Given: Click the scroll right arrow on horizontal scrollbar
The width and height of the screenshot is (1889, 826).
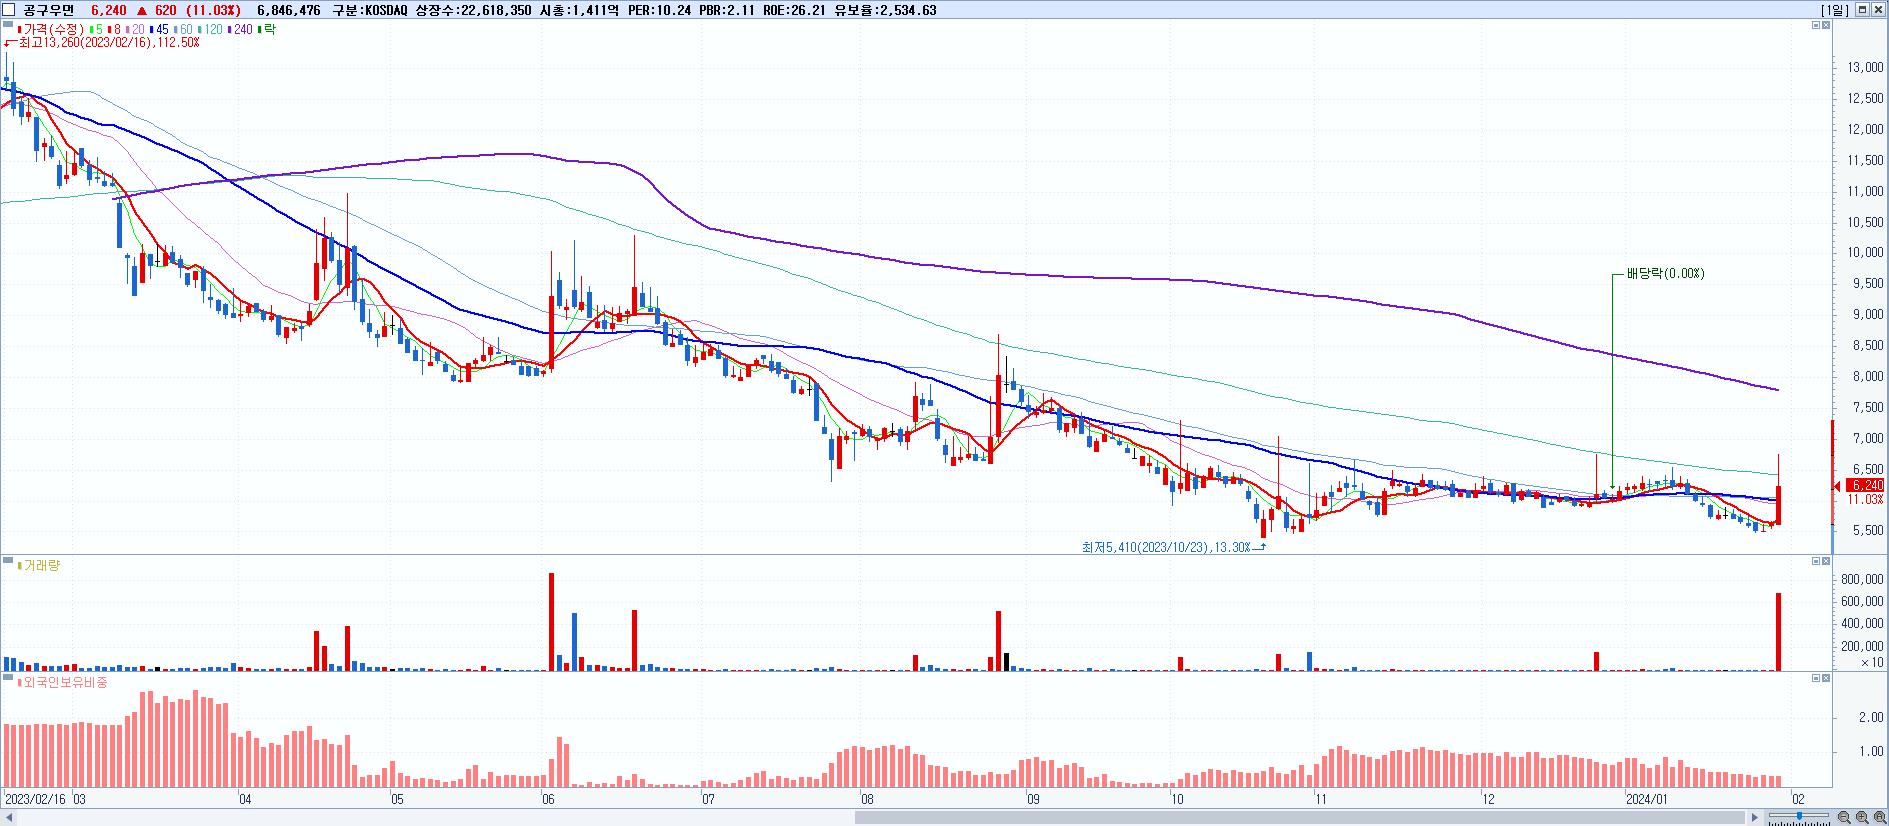Looking at the screenshot, I should pos(1754,818).
